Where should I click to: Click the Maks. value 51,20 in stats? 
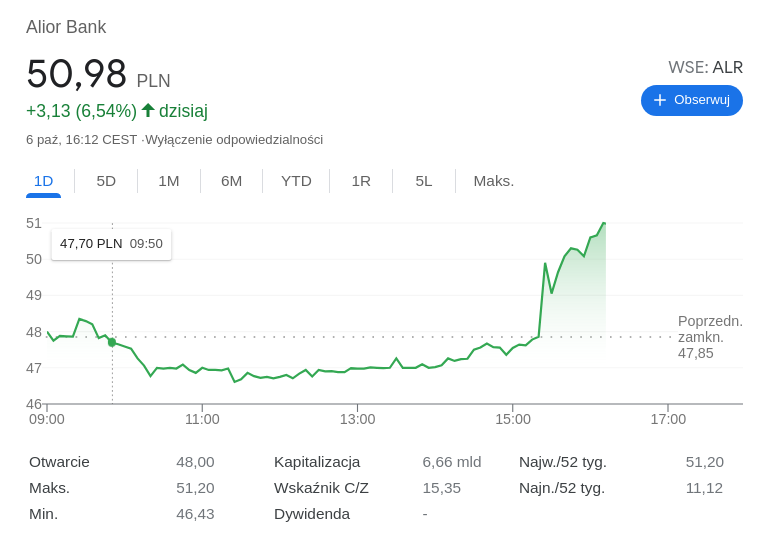click(x=195, y=488)
